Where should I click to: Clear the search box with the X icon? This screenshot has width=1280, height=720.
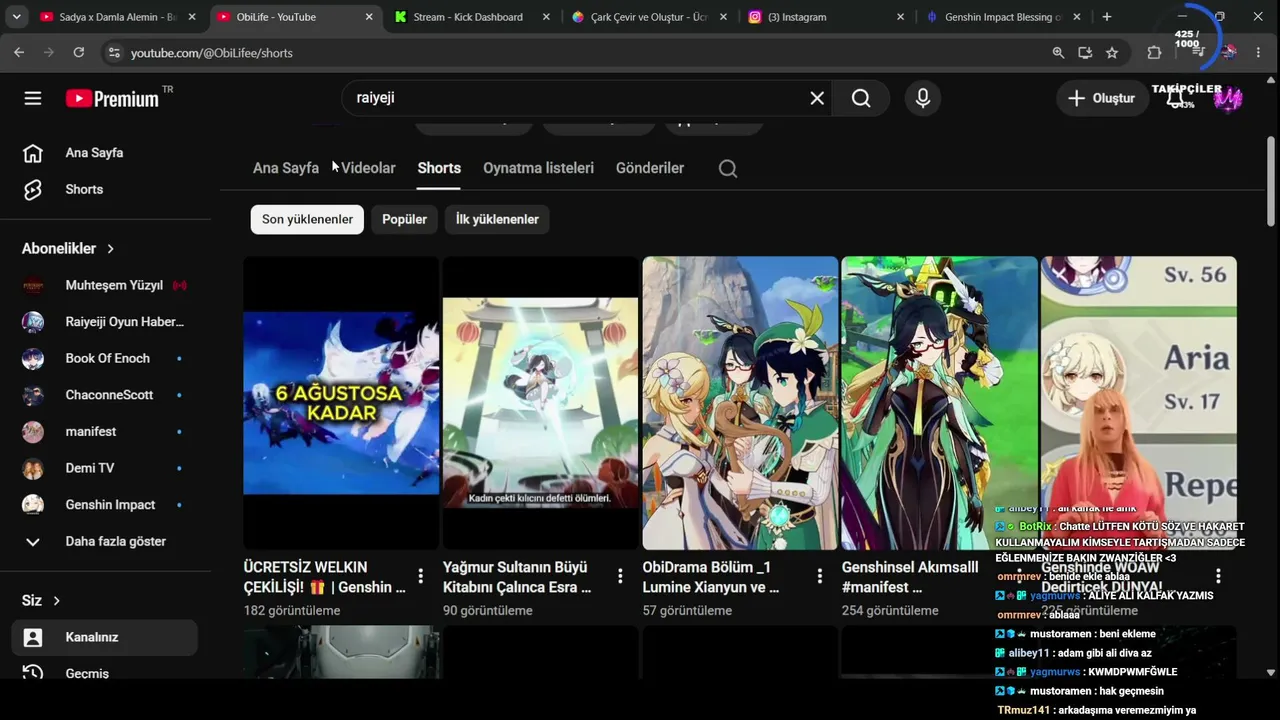click(817, 98)
